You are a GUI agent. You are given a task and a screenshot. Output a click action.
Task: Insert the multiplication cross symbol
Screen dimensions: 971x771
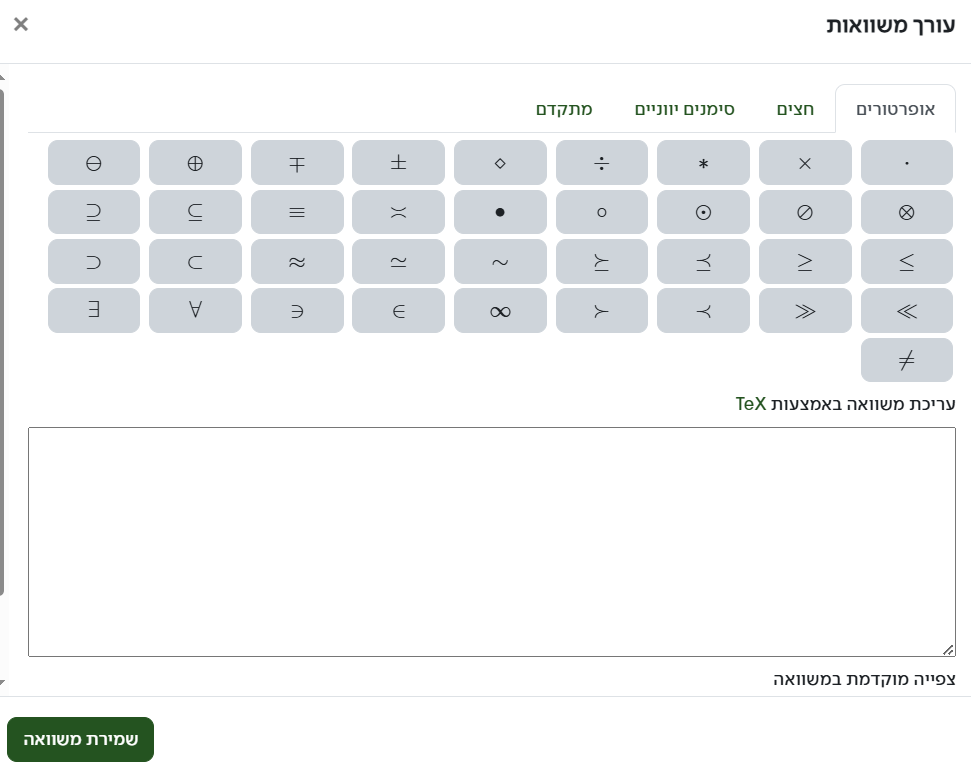(x=805, y=163)
